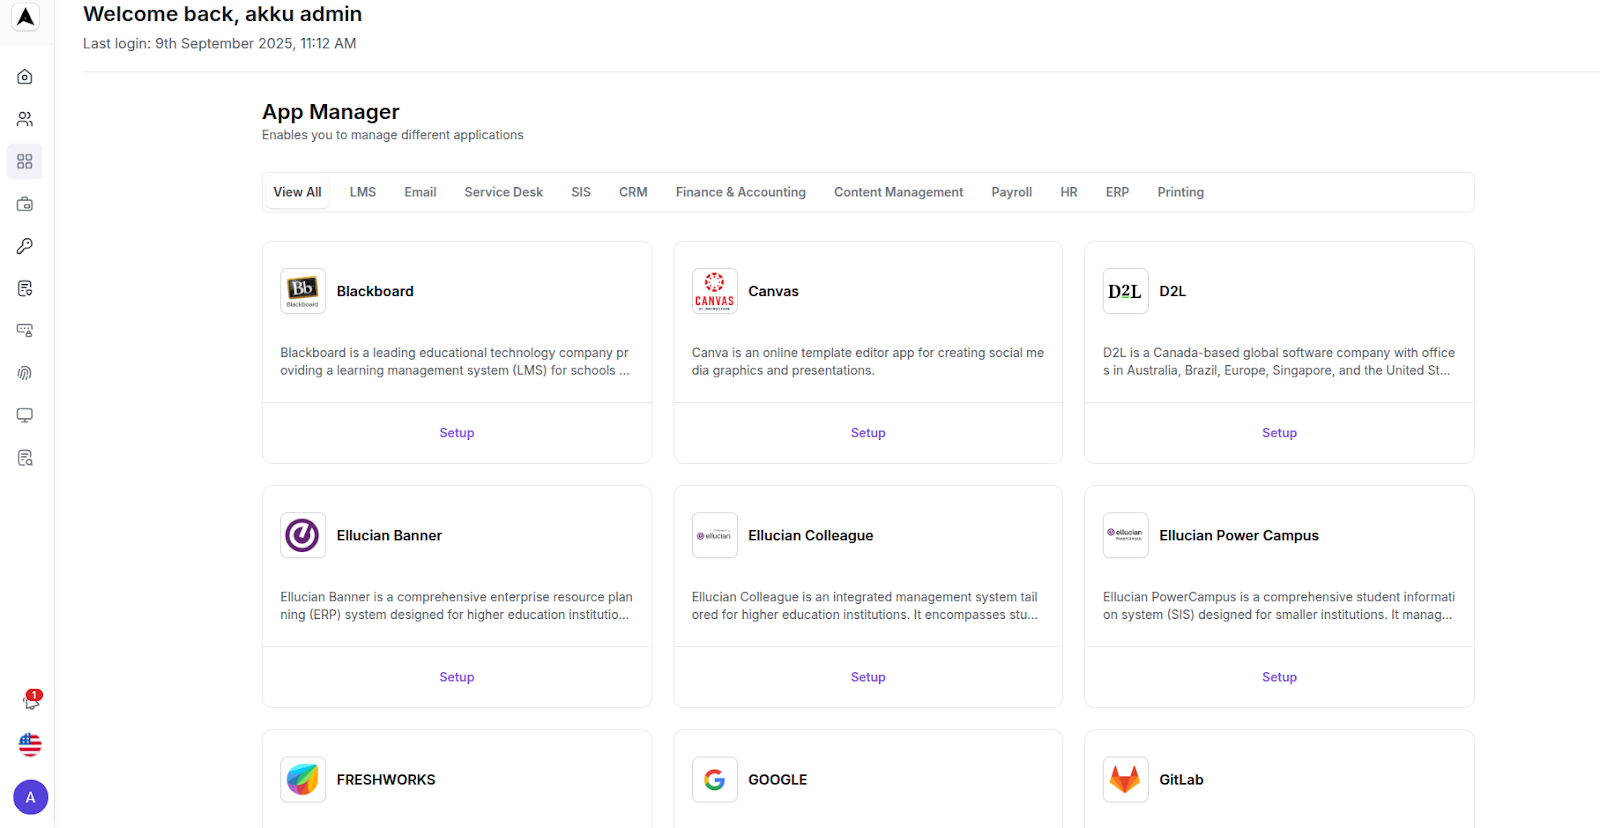Click the Ellucian Banner title
Viewport: 1600px width, 828px height.
coord(389,535)
